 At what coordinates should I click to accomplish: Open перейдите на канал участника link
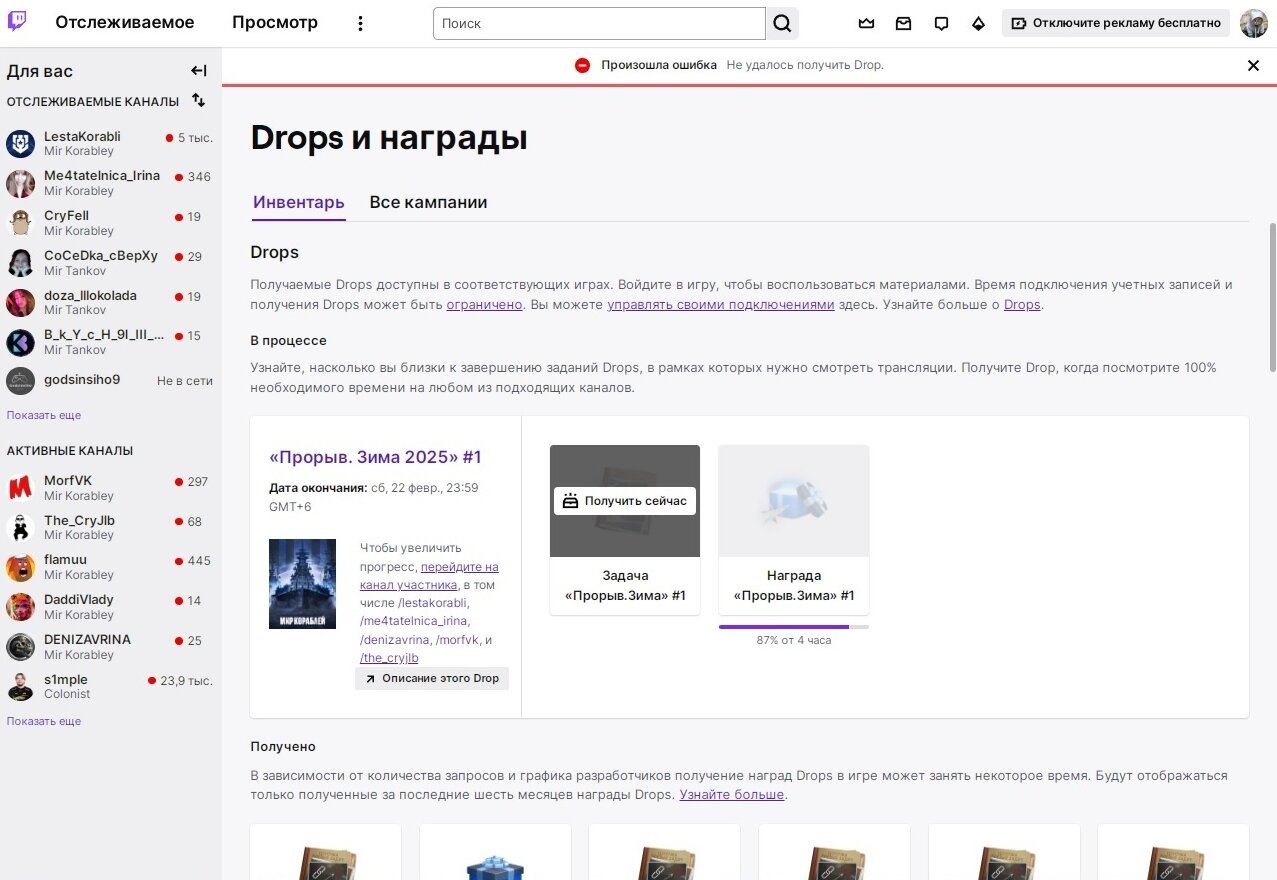coord(429,575)
